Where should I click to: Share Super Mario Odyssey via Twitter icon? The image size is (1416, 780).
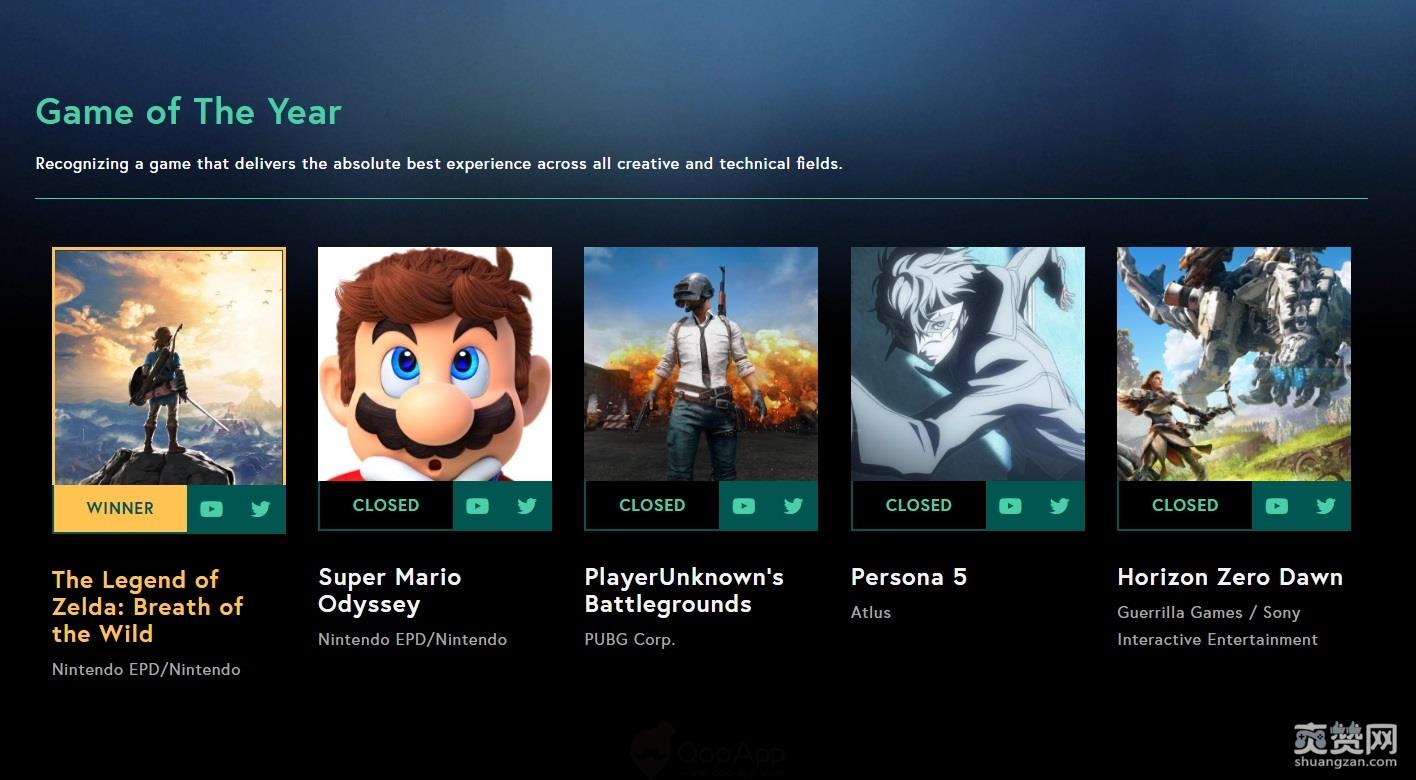[x=527, y=506]
